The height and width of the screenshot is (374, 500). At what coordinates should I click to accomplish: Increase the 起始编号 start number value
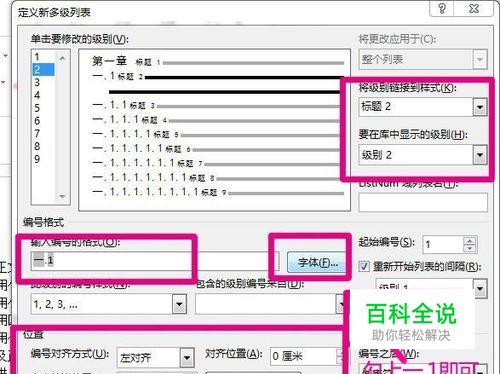470,241
